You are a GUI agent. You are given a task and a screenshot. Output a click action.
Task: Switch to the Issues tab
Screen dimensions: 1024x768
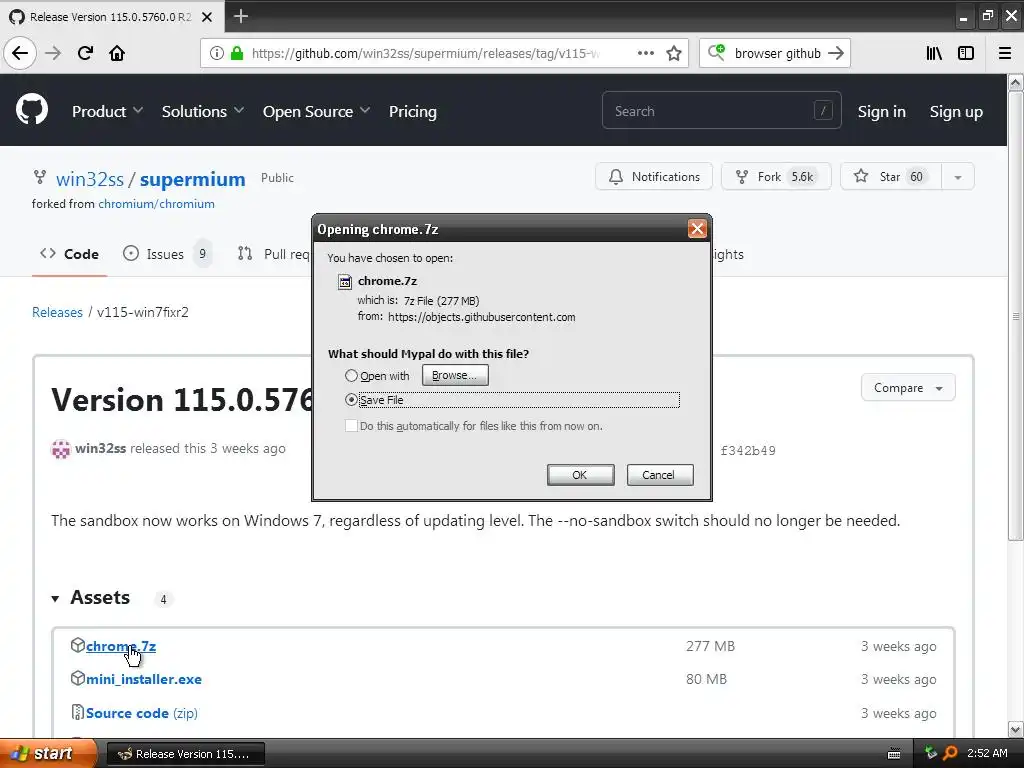pos(167,254)
